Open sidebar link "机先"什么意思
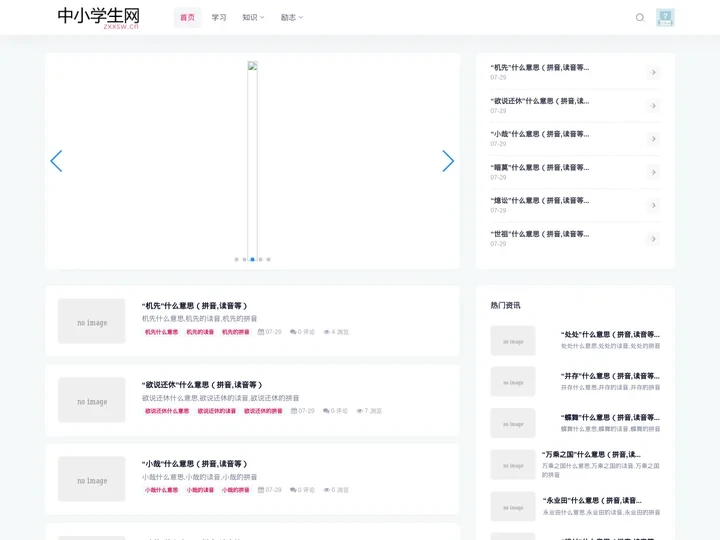 [x=540, y=68]
